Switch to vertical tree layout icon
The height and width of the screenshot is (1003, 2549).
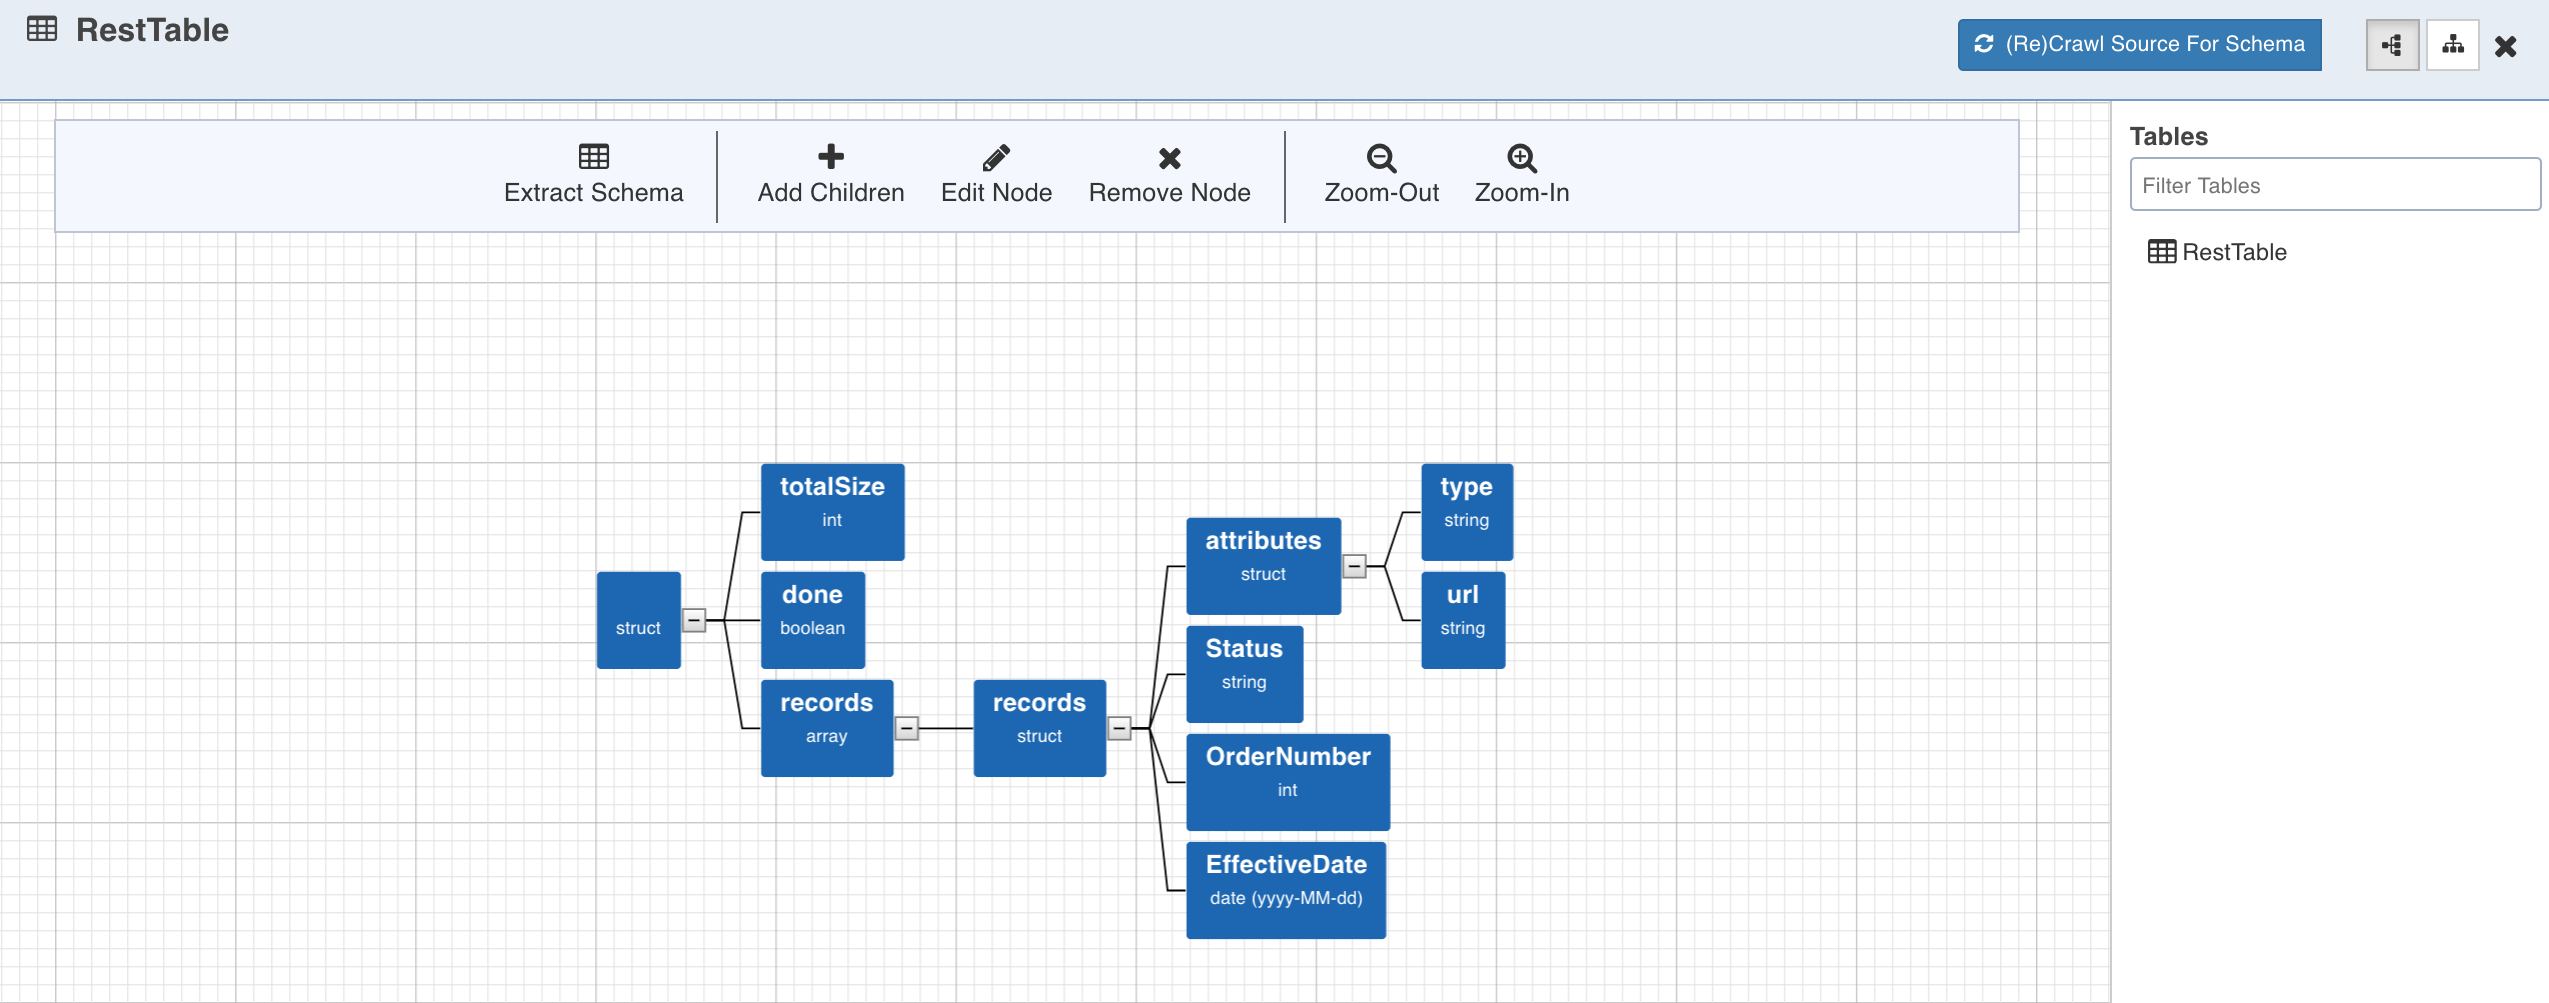[2452, 45]
